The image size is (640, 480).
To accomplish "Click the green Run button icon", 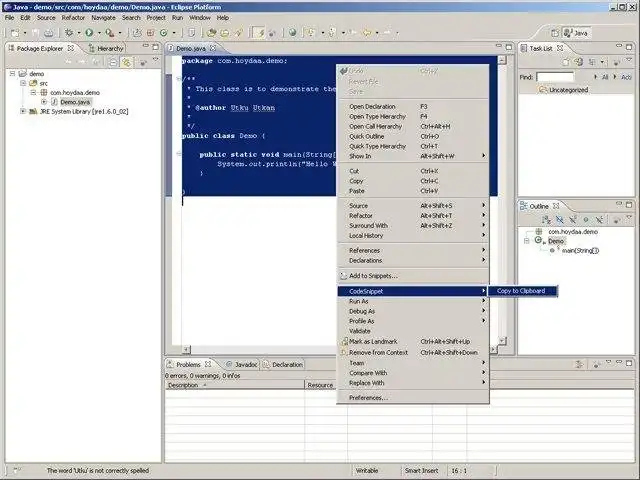I will pos(89,33).
